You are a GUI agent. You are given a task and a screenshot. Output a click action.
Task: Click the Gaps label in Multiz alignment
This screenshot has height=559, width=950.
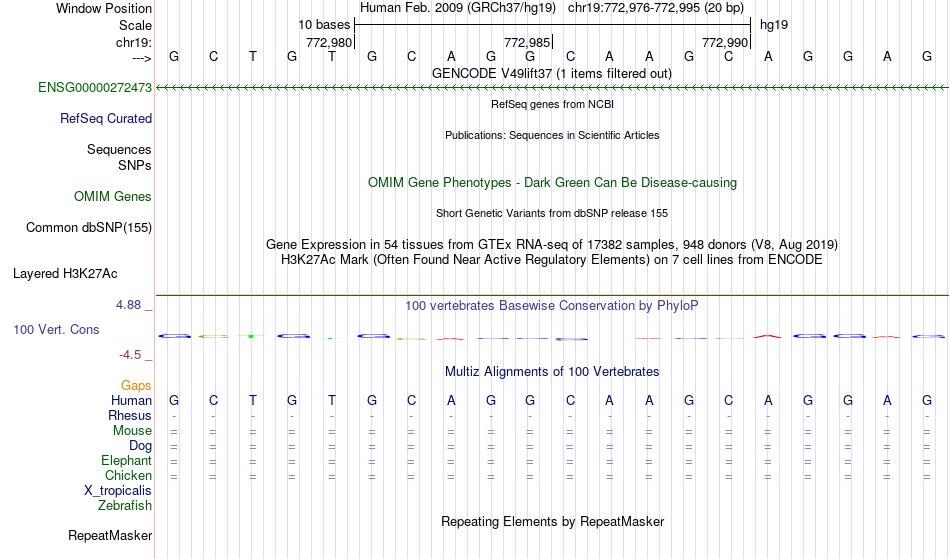[136, 385]
